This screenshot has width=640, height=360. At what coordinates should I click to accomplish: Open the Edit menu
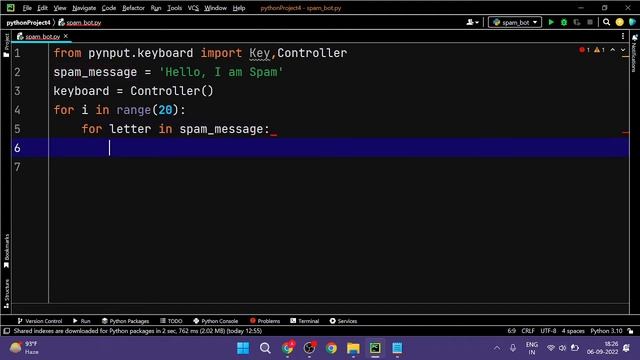tap(42, 8)
